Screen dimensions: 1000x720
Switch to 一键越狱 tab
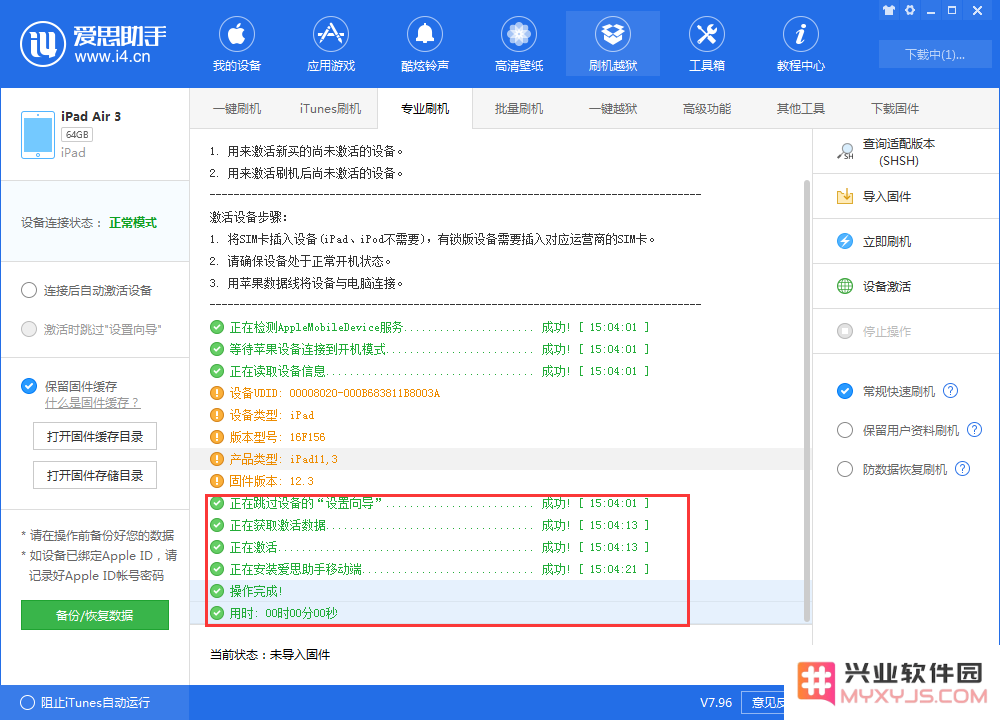[613, 108]
